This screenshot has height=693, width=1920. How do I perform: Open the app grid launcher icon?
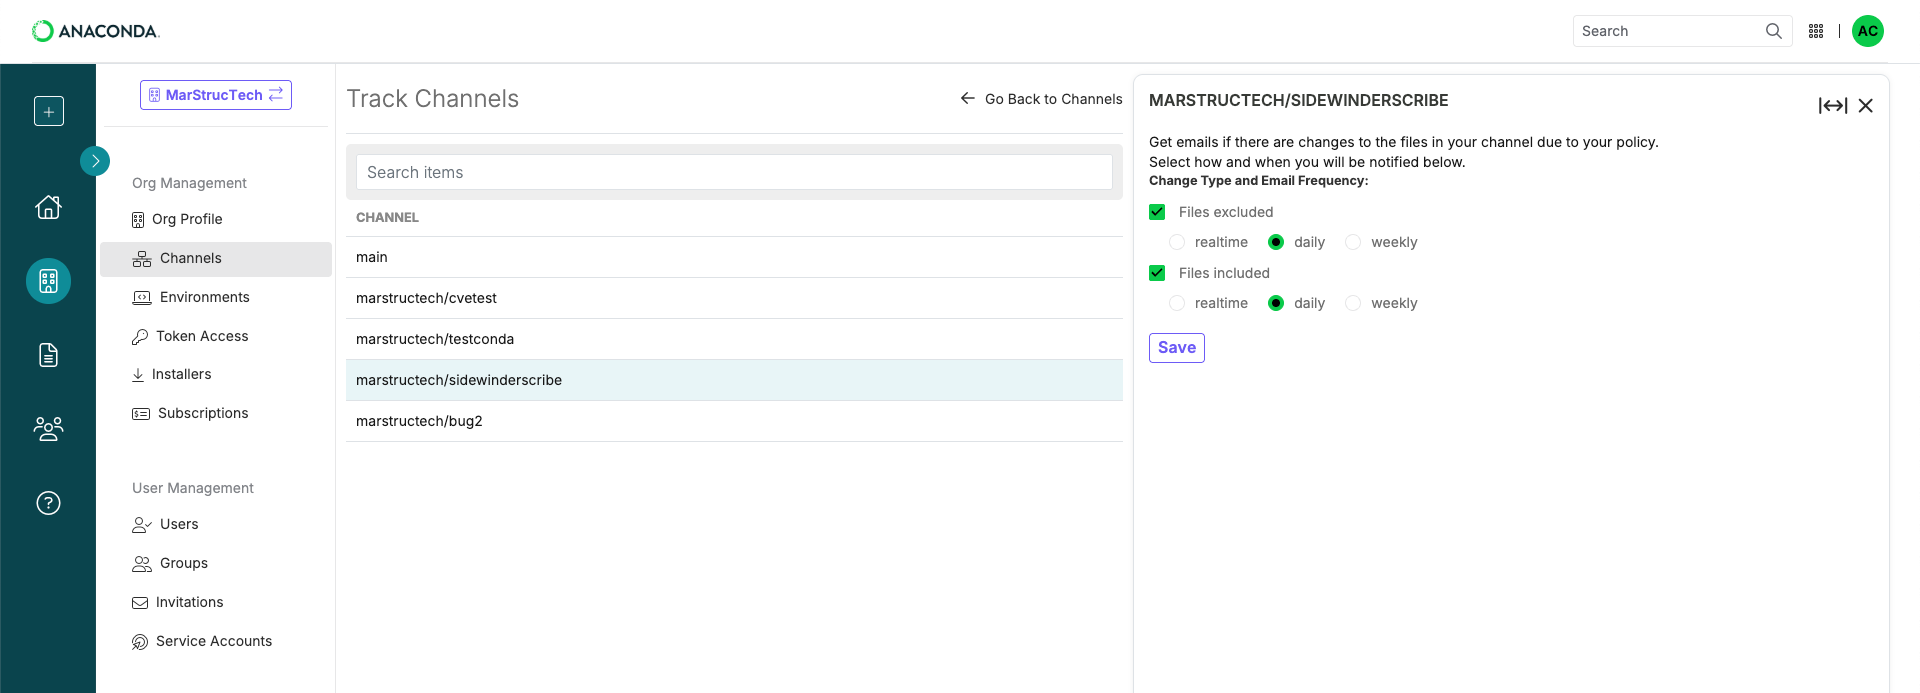pyautogui.click(x=1816, y=31)
